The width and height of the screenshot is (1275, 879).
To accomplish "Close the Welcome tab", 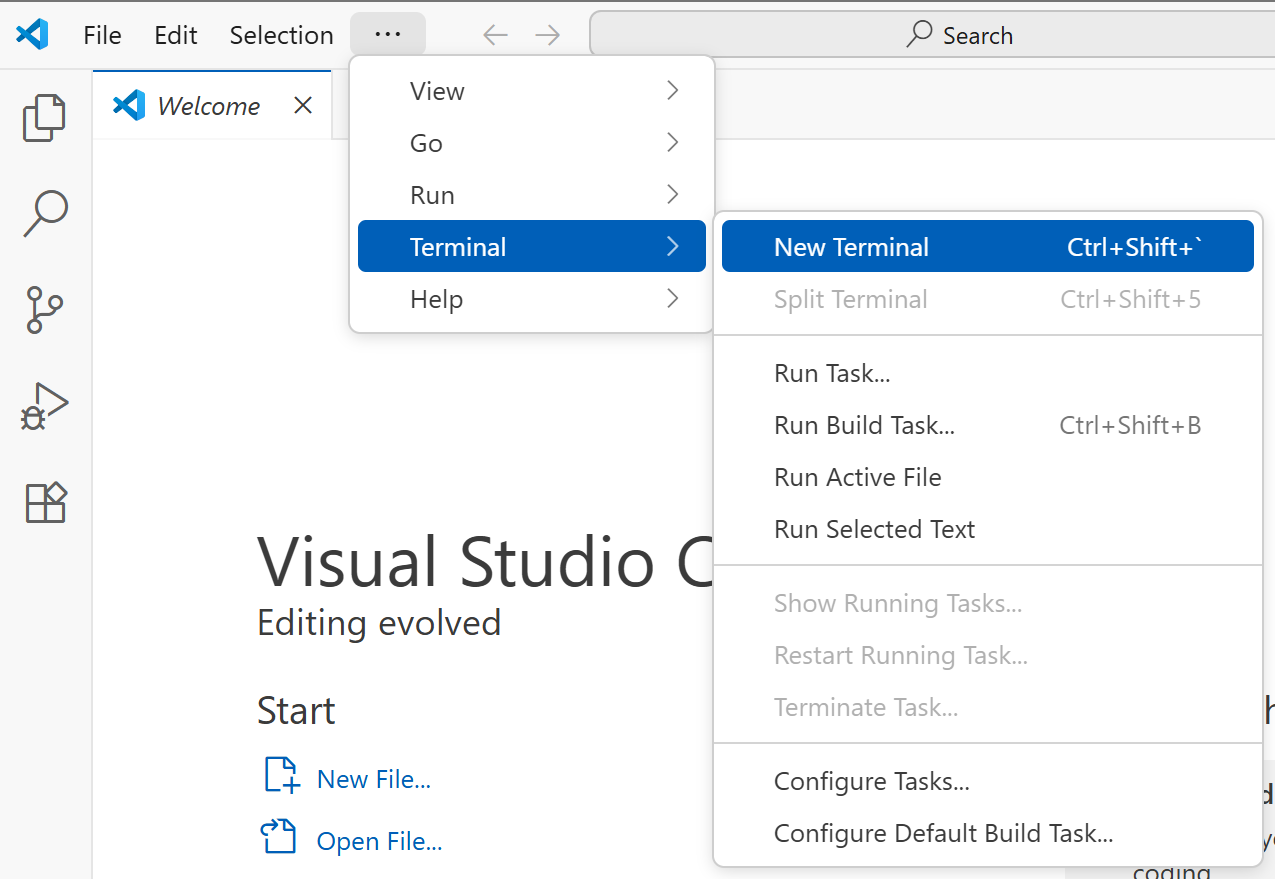I will tap(303, 105).
